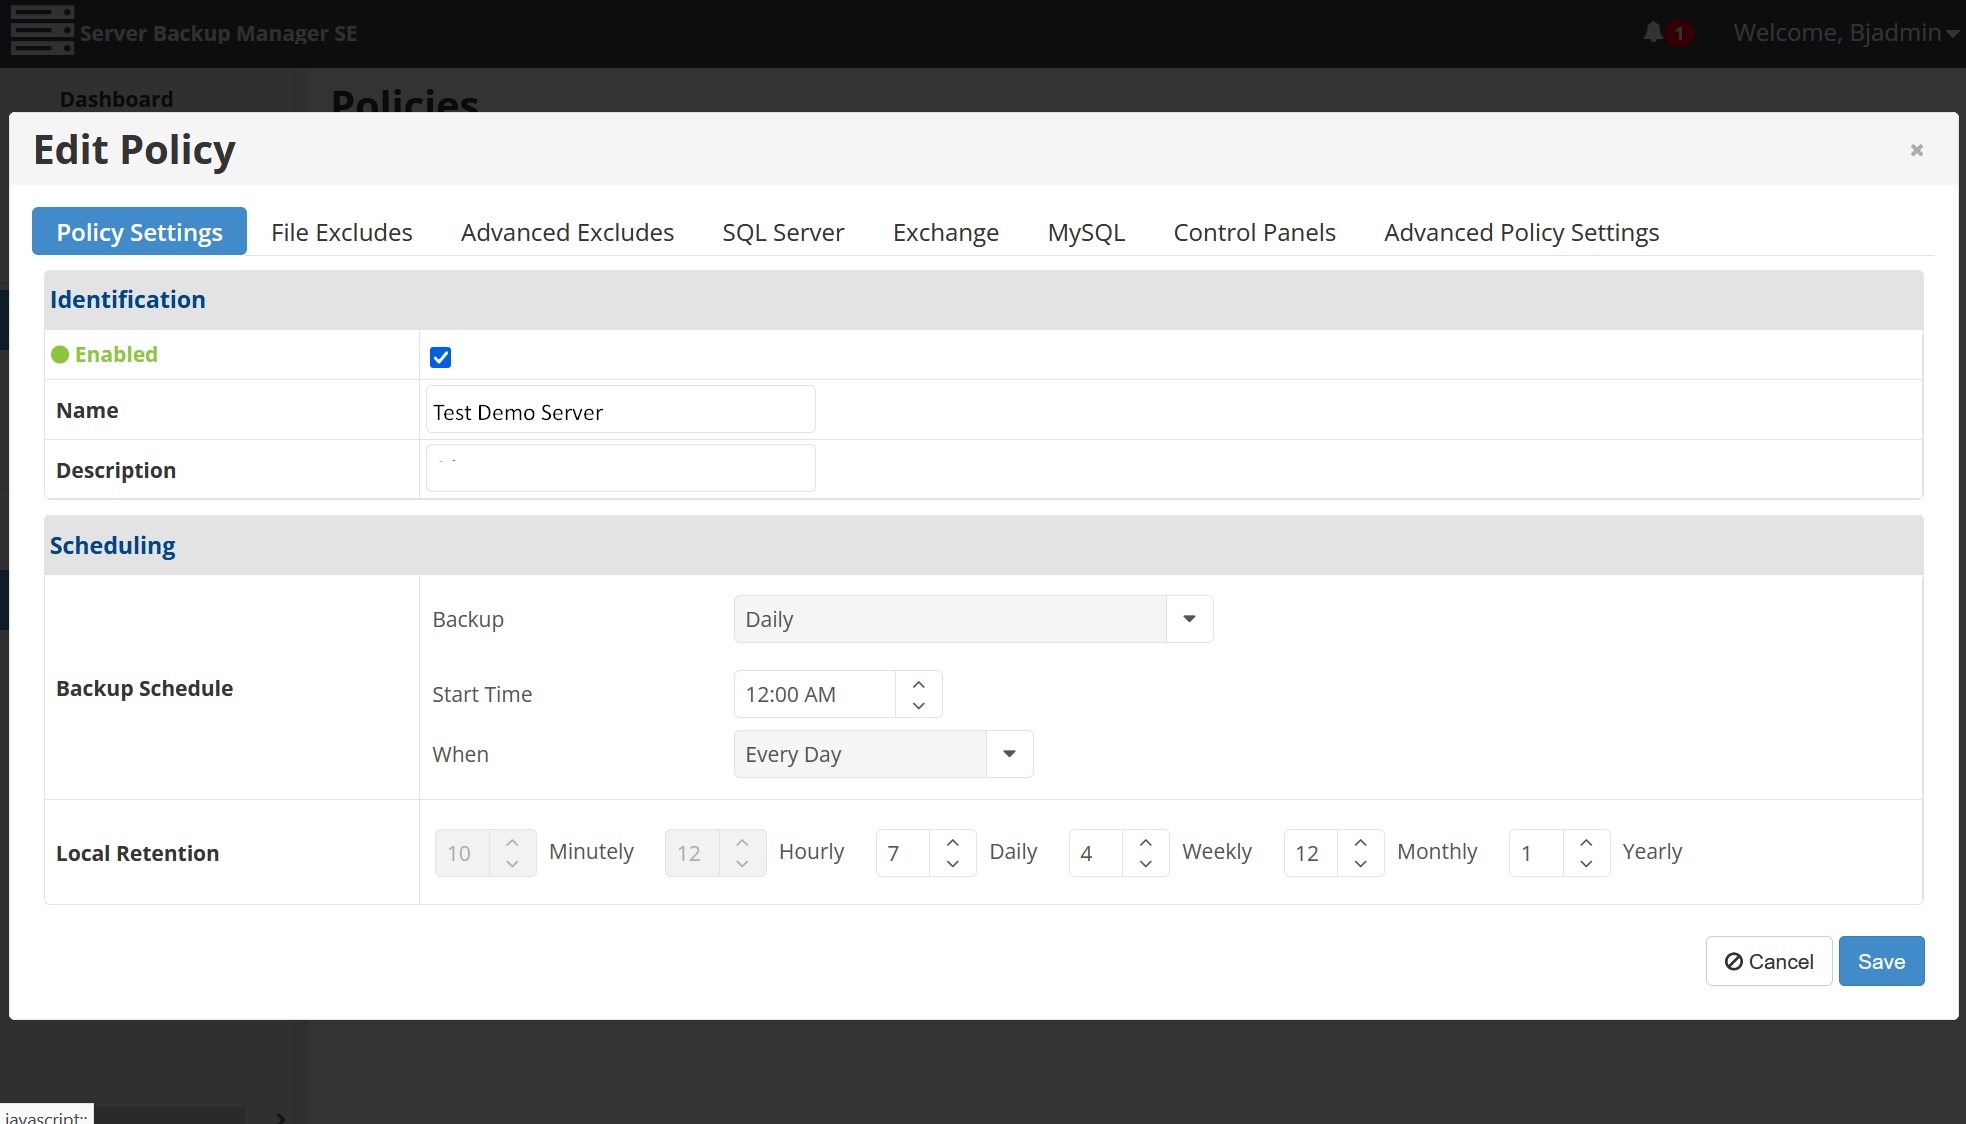Screen dimensions: 1966x1124
Task: Click the Backup Schedule label
Action: point(144,688)
